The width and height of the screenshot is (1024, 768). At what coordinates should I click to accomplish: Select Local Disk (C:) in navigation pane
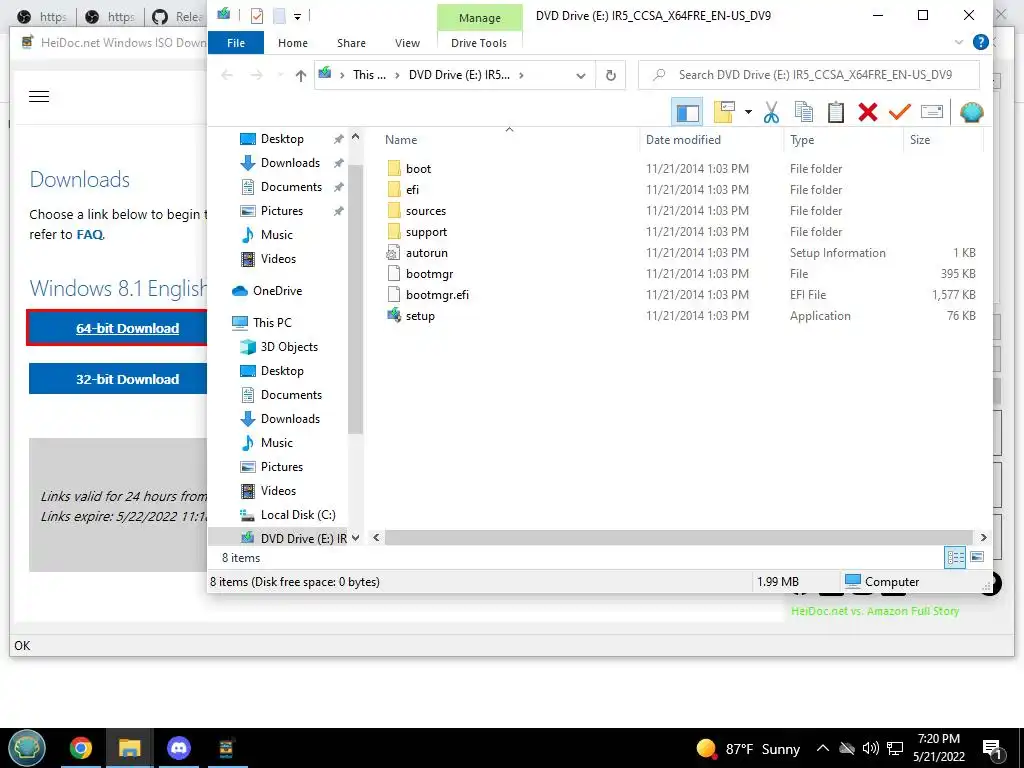click(298, 515)
